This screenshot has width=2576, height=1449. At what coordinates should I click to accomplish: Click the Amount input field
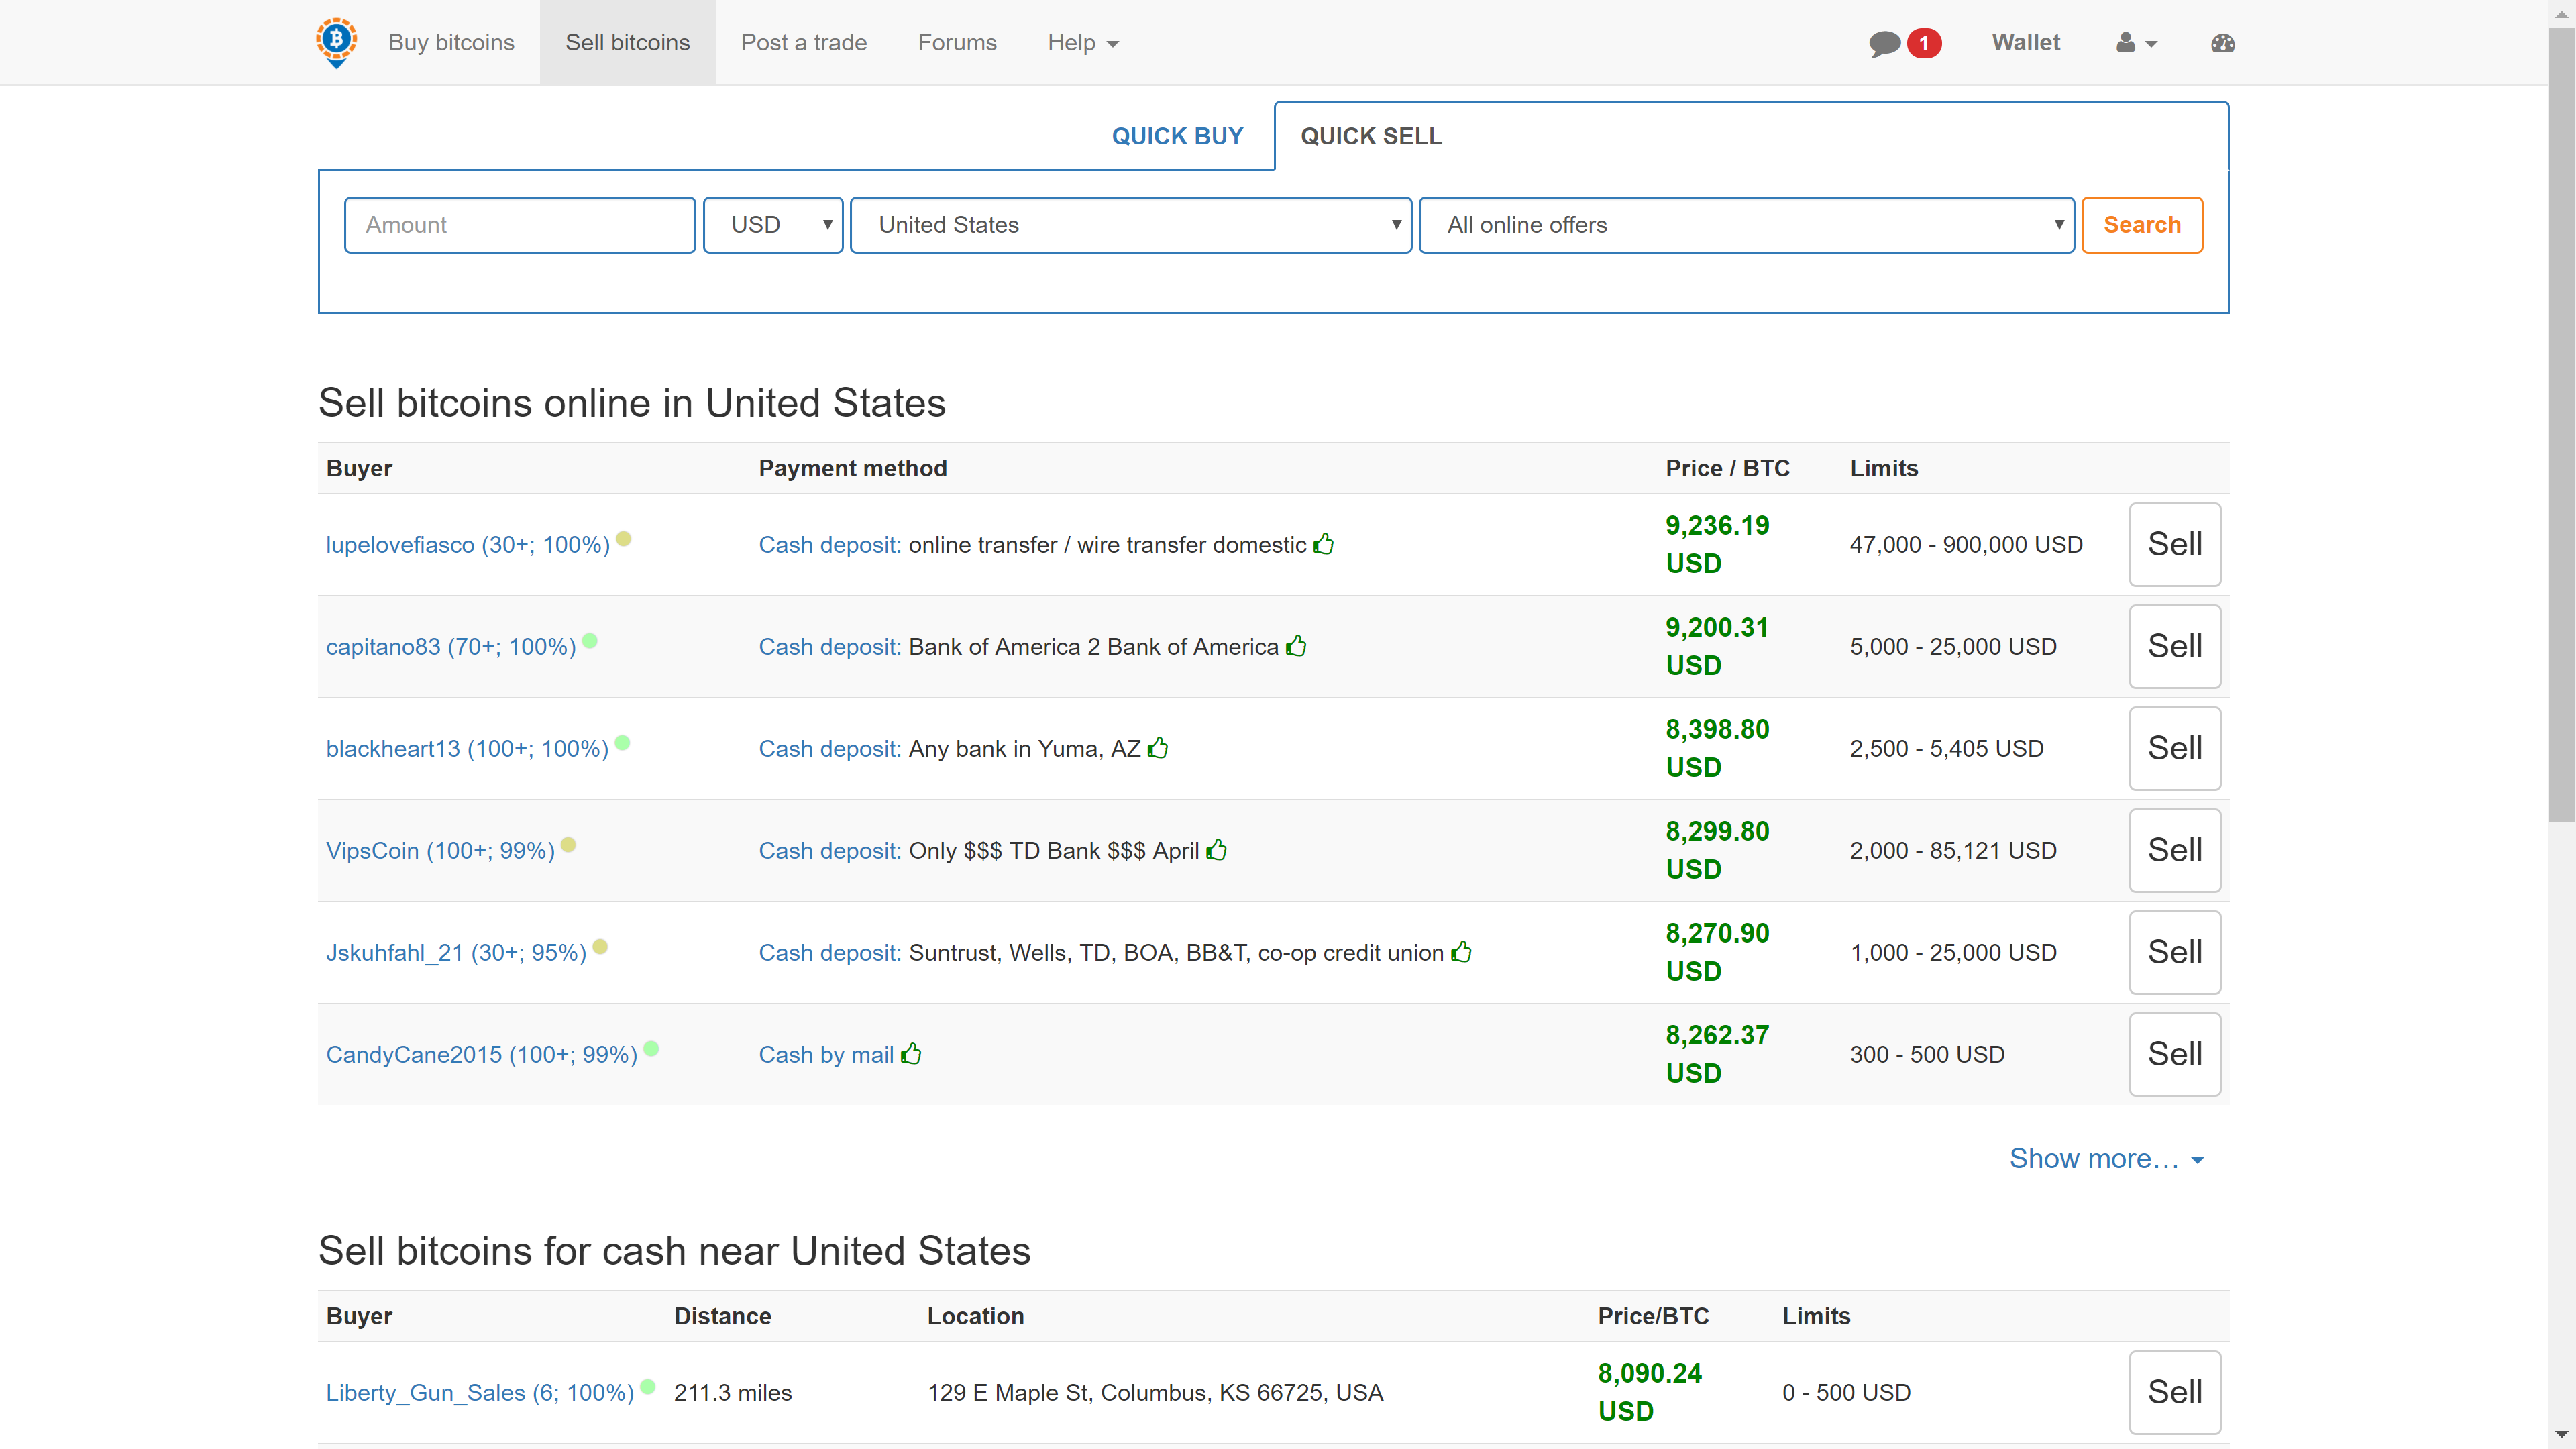tap(519, 225)
